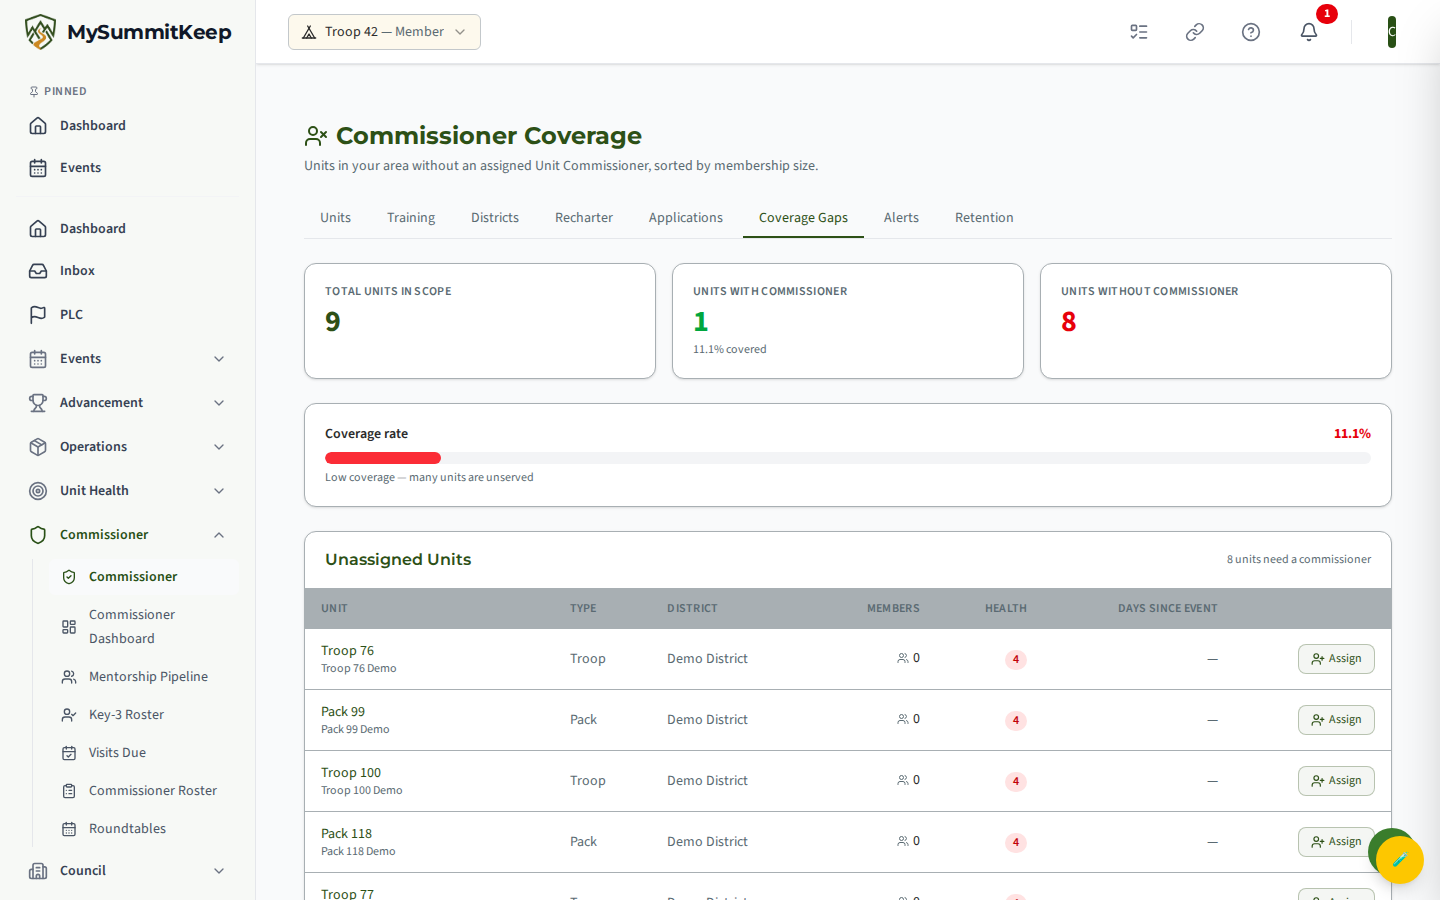Screen dimensions: 1440x900
Task: Switch to the Recharter tab
Action: (x=584, y=218)
